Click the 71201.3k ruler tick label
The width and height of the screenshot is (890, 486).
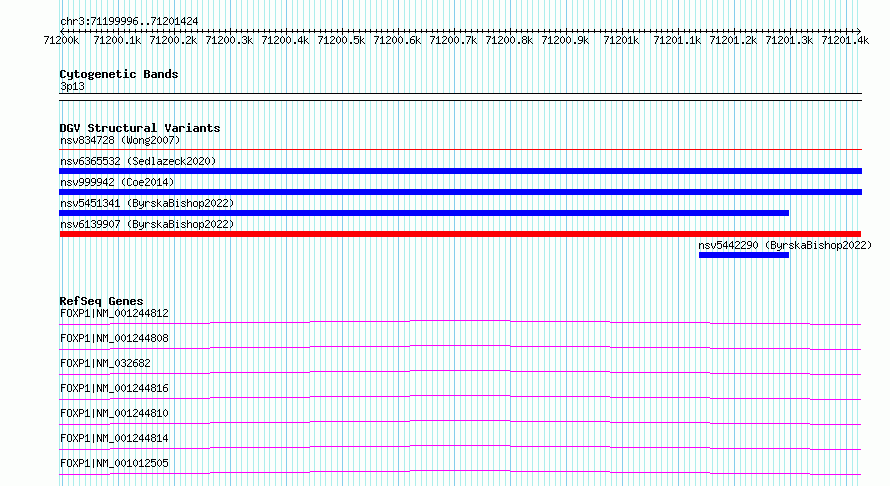click(x=789, y=40)
